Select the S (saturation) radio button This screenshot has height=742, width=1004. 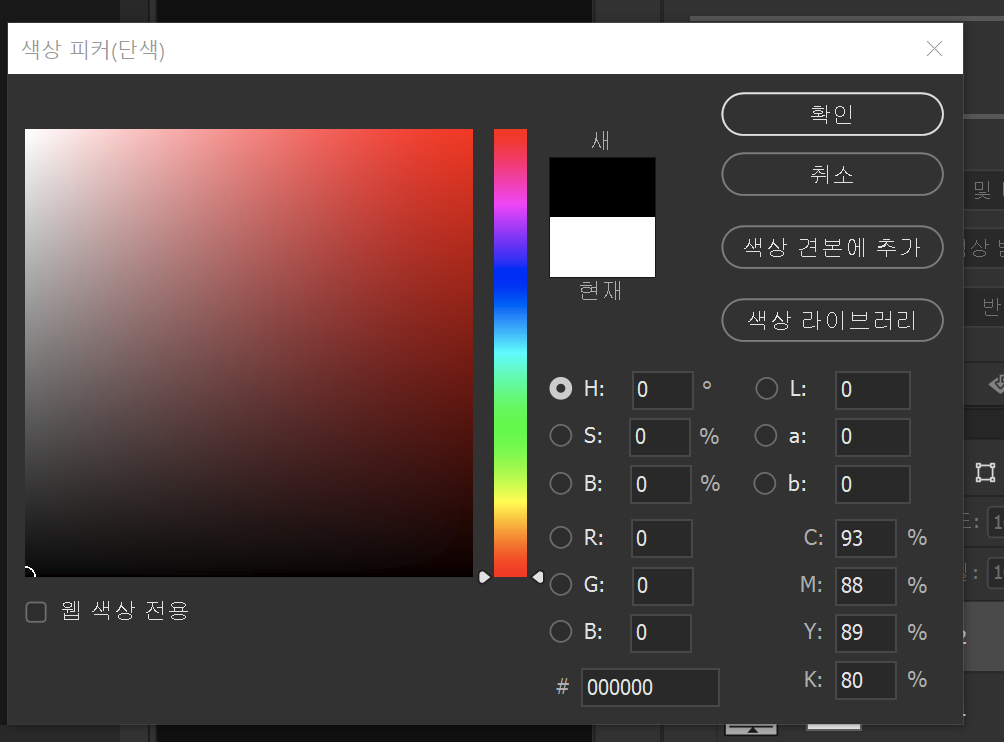tap(561, 435)
